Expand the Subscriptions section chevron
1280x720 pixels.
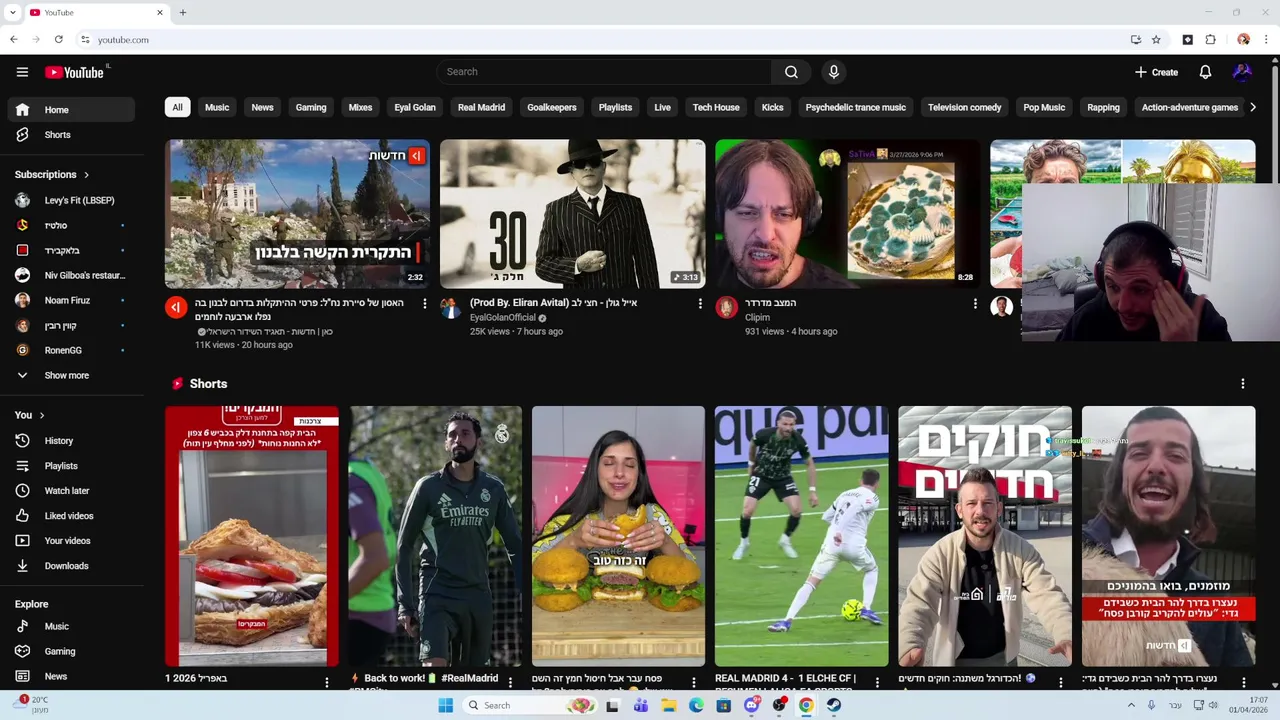pyautogui.click(x=86, y=175)
